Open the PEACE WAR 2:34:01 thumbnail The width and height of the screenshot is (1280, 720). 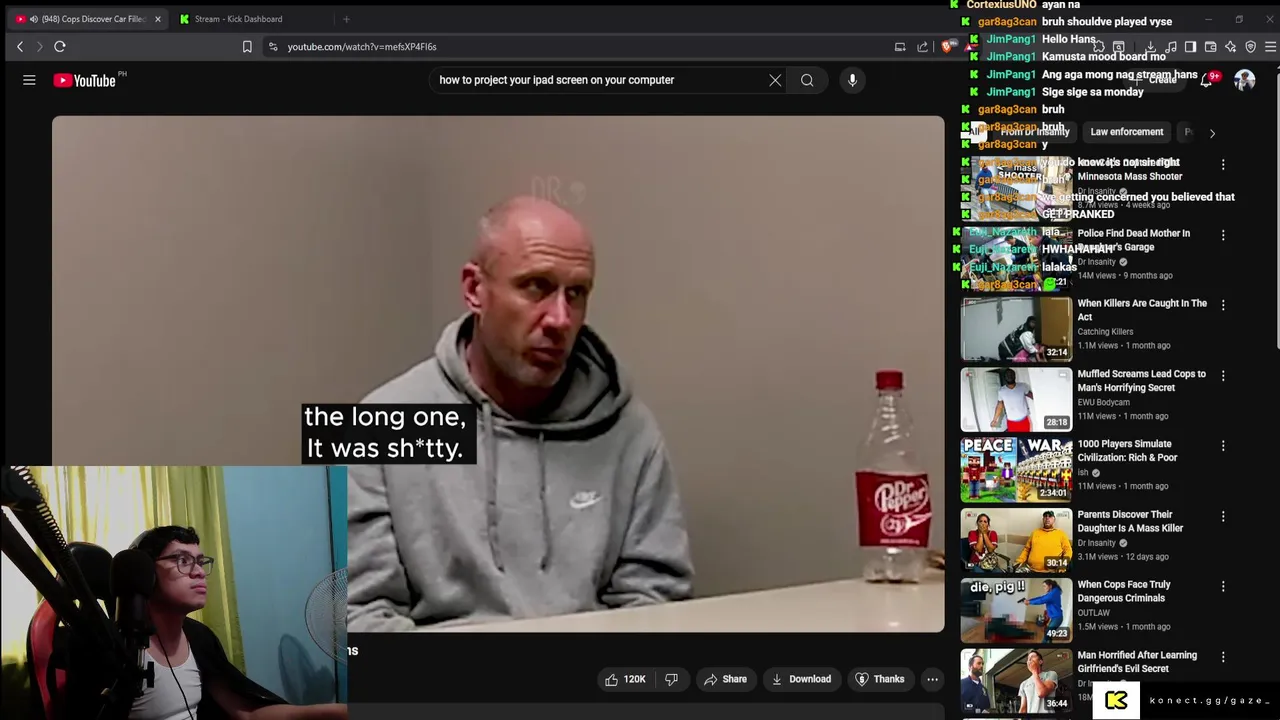pos(1016,469)
